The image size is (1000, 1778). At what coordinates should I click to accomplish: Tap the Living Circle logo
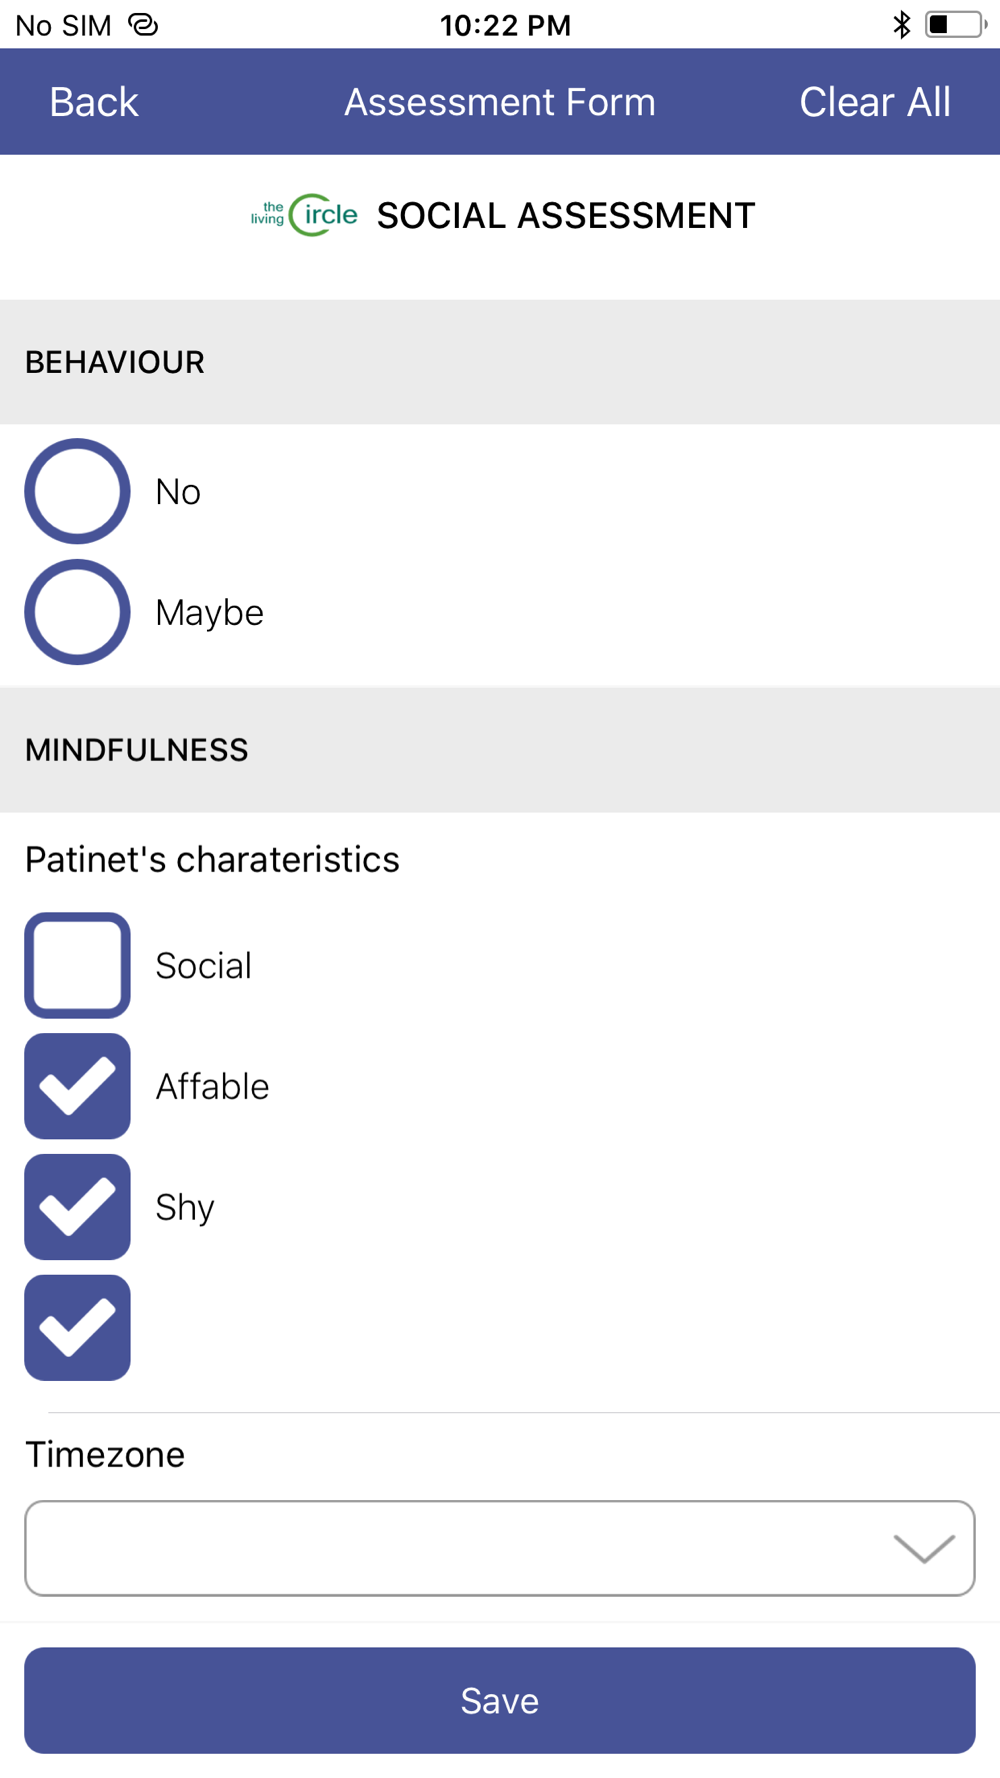[304, 214]
